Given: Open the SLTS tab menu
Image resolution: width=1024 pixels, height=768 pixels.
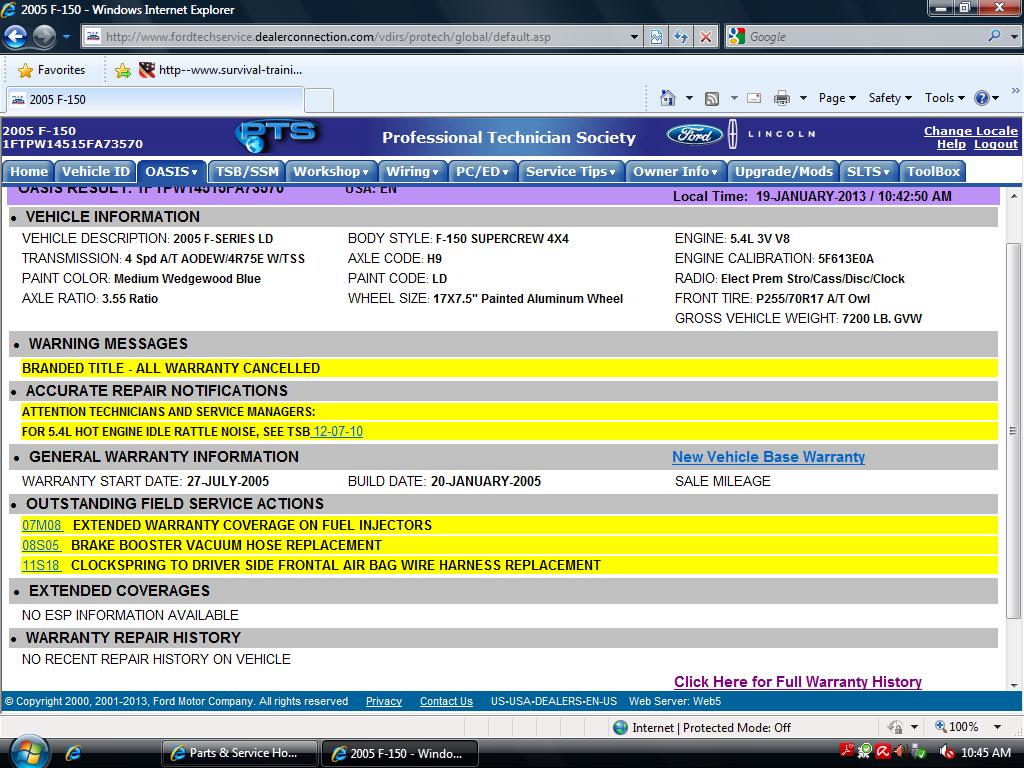Looking at the screenshot, I should click(869, 171).
